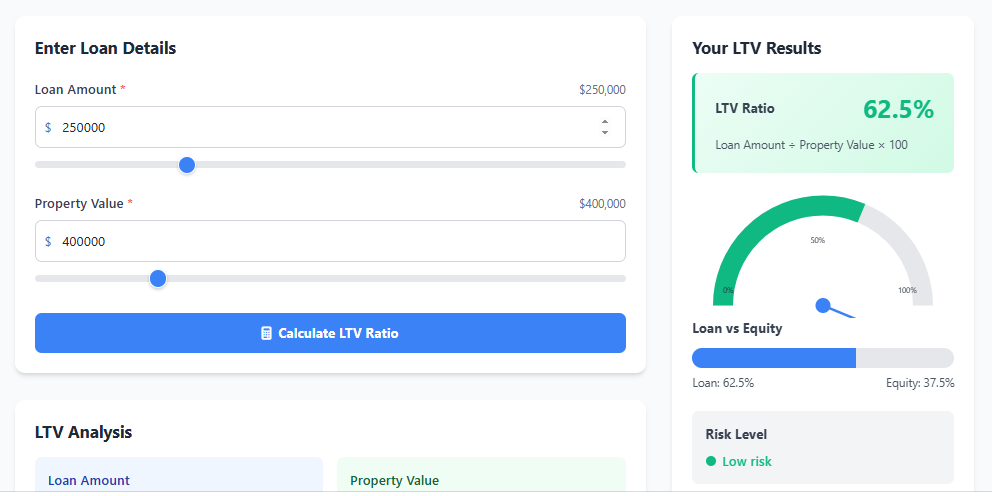Image resolution: width=992 pixels, height=496 pixels.
Task: Click the dollar sign in Loan Amount field
Action: [48, 128]
